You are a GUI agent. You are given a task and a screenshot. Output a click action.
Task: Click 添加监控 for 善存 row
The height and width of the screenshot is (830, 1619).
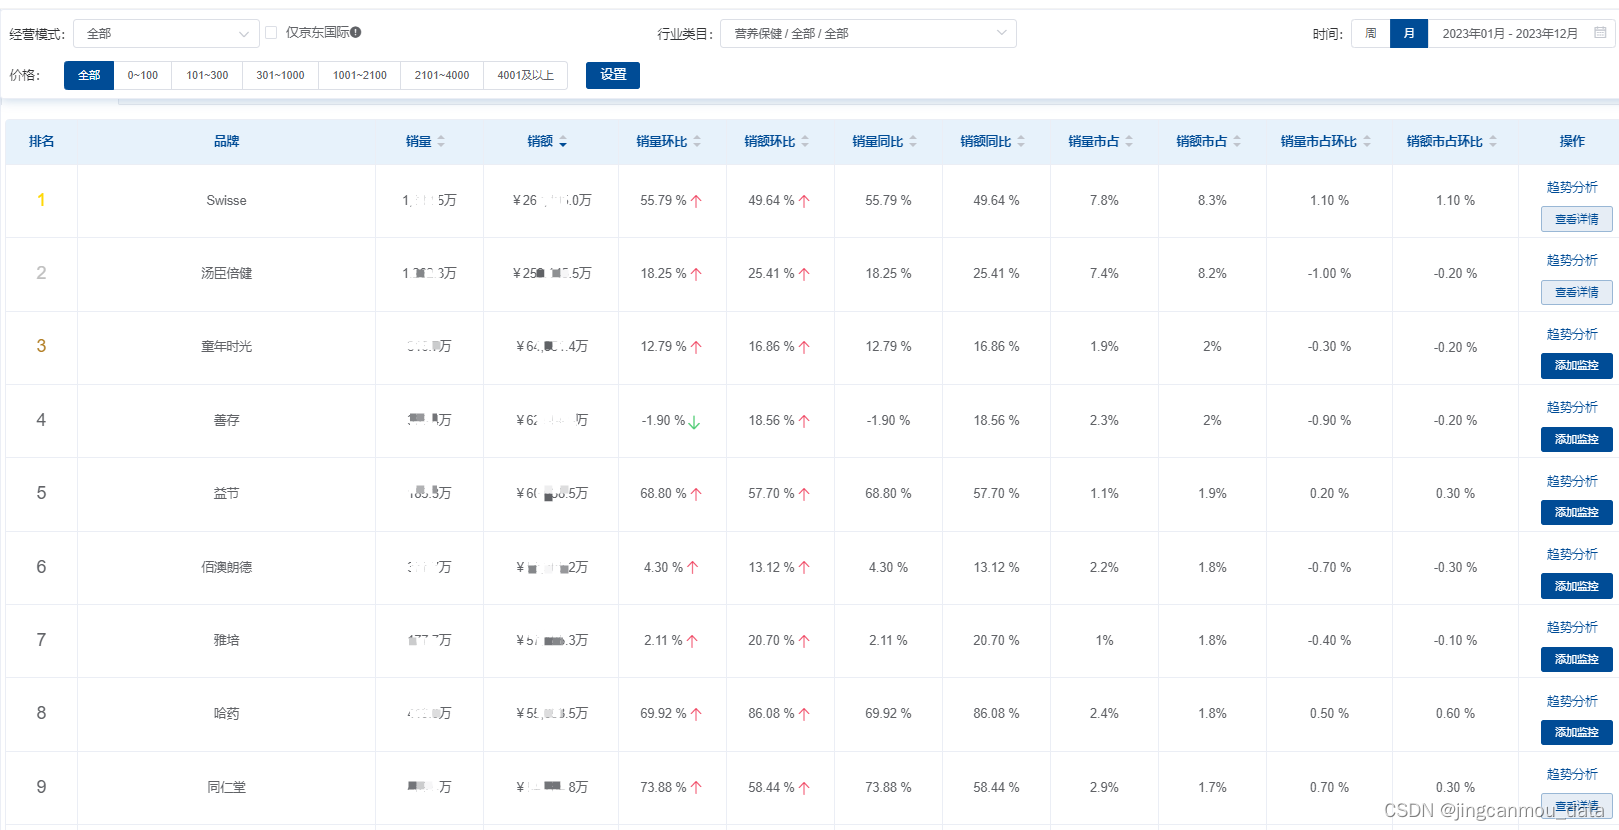pyautogui.click(x=1577, y=439)
